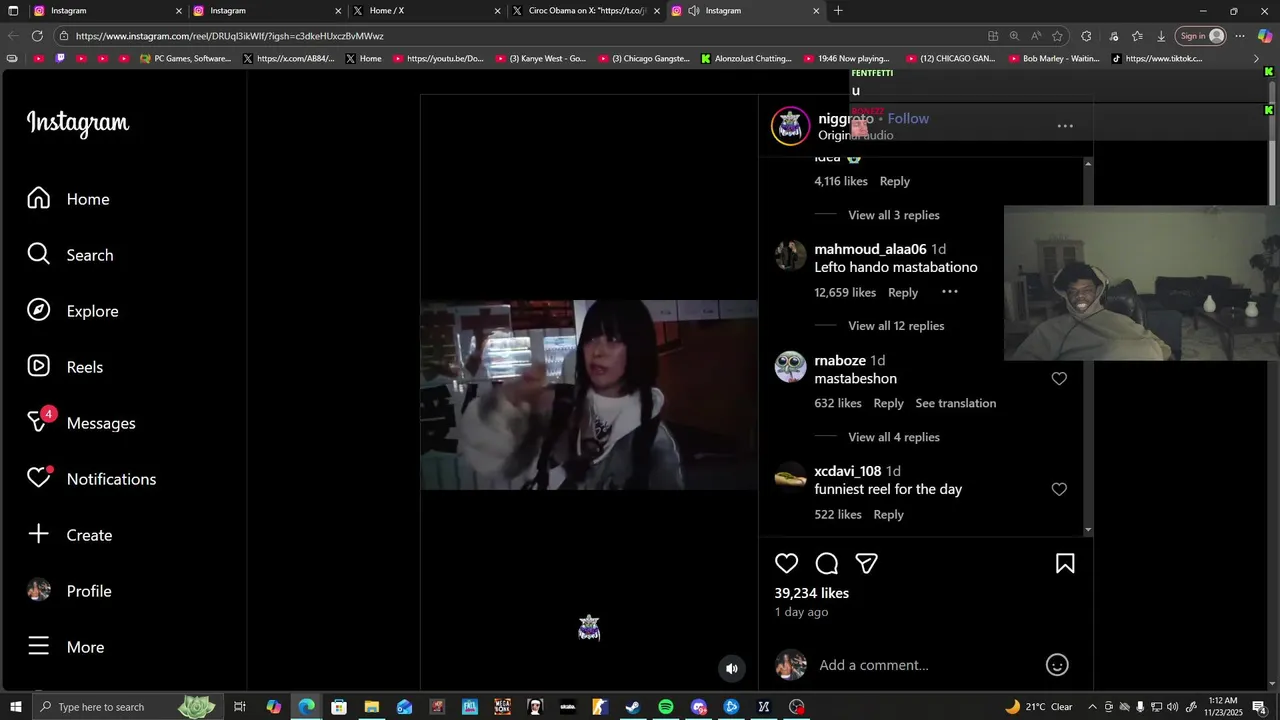This screenshot has height=720, width=1280.
Task: Switch to second Instagram tab
Action: coord(266,11)
